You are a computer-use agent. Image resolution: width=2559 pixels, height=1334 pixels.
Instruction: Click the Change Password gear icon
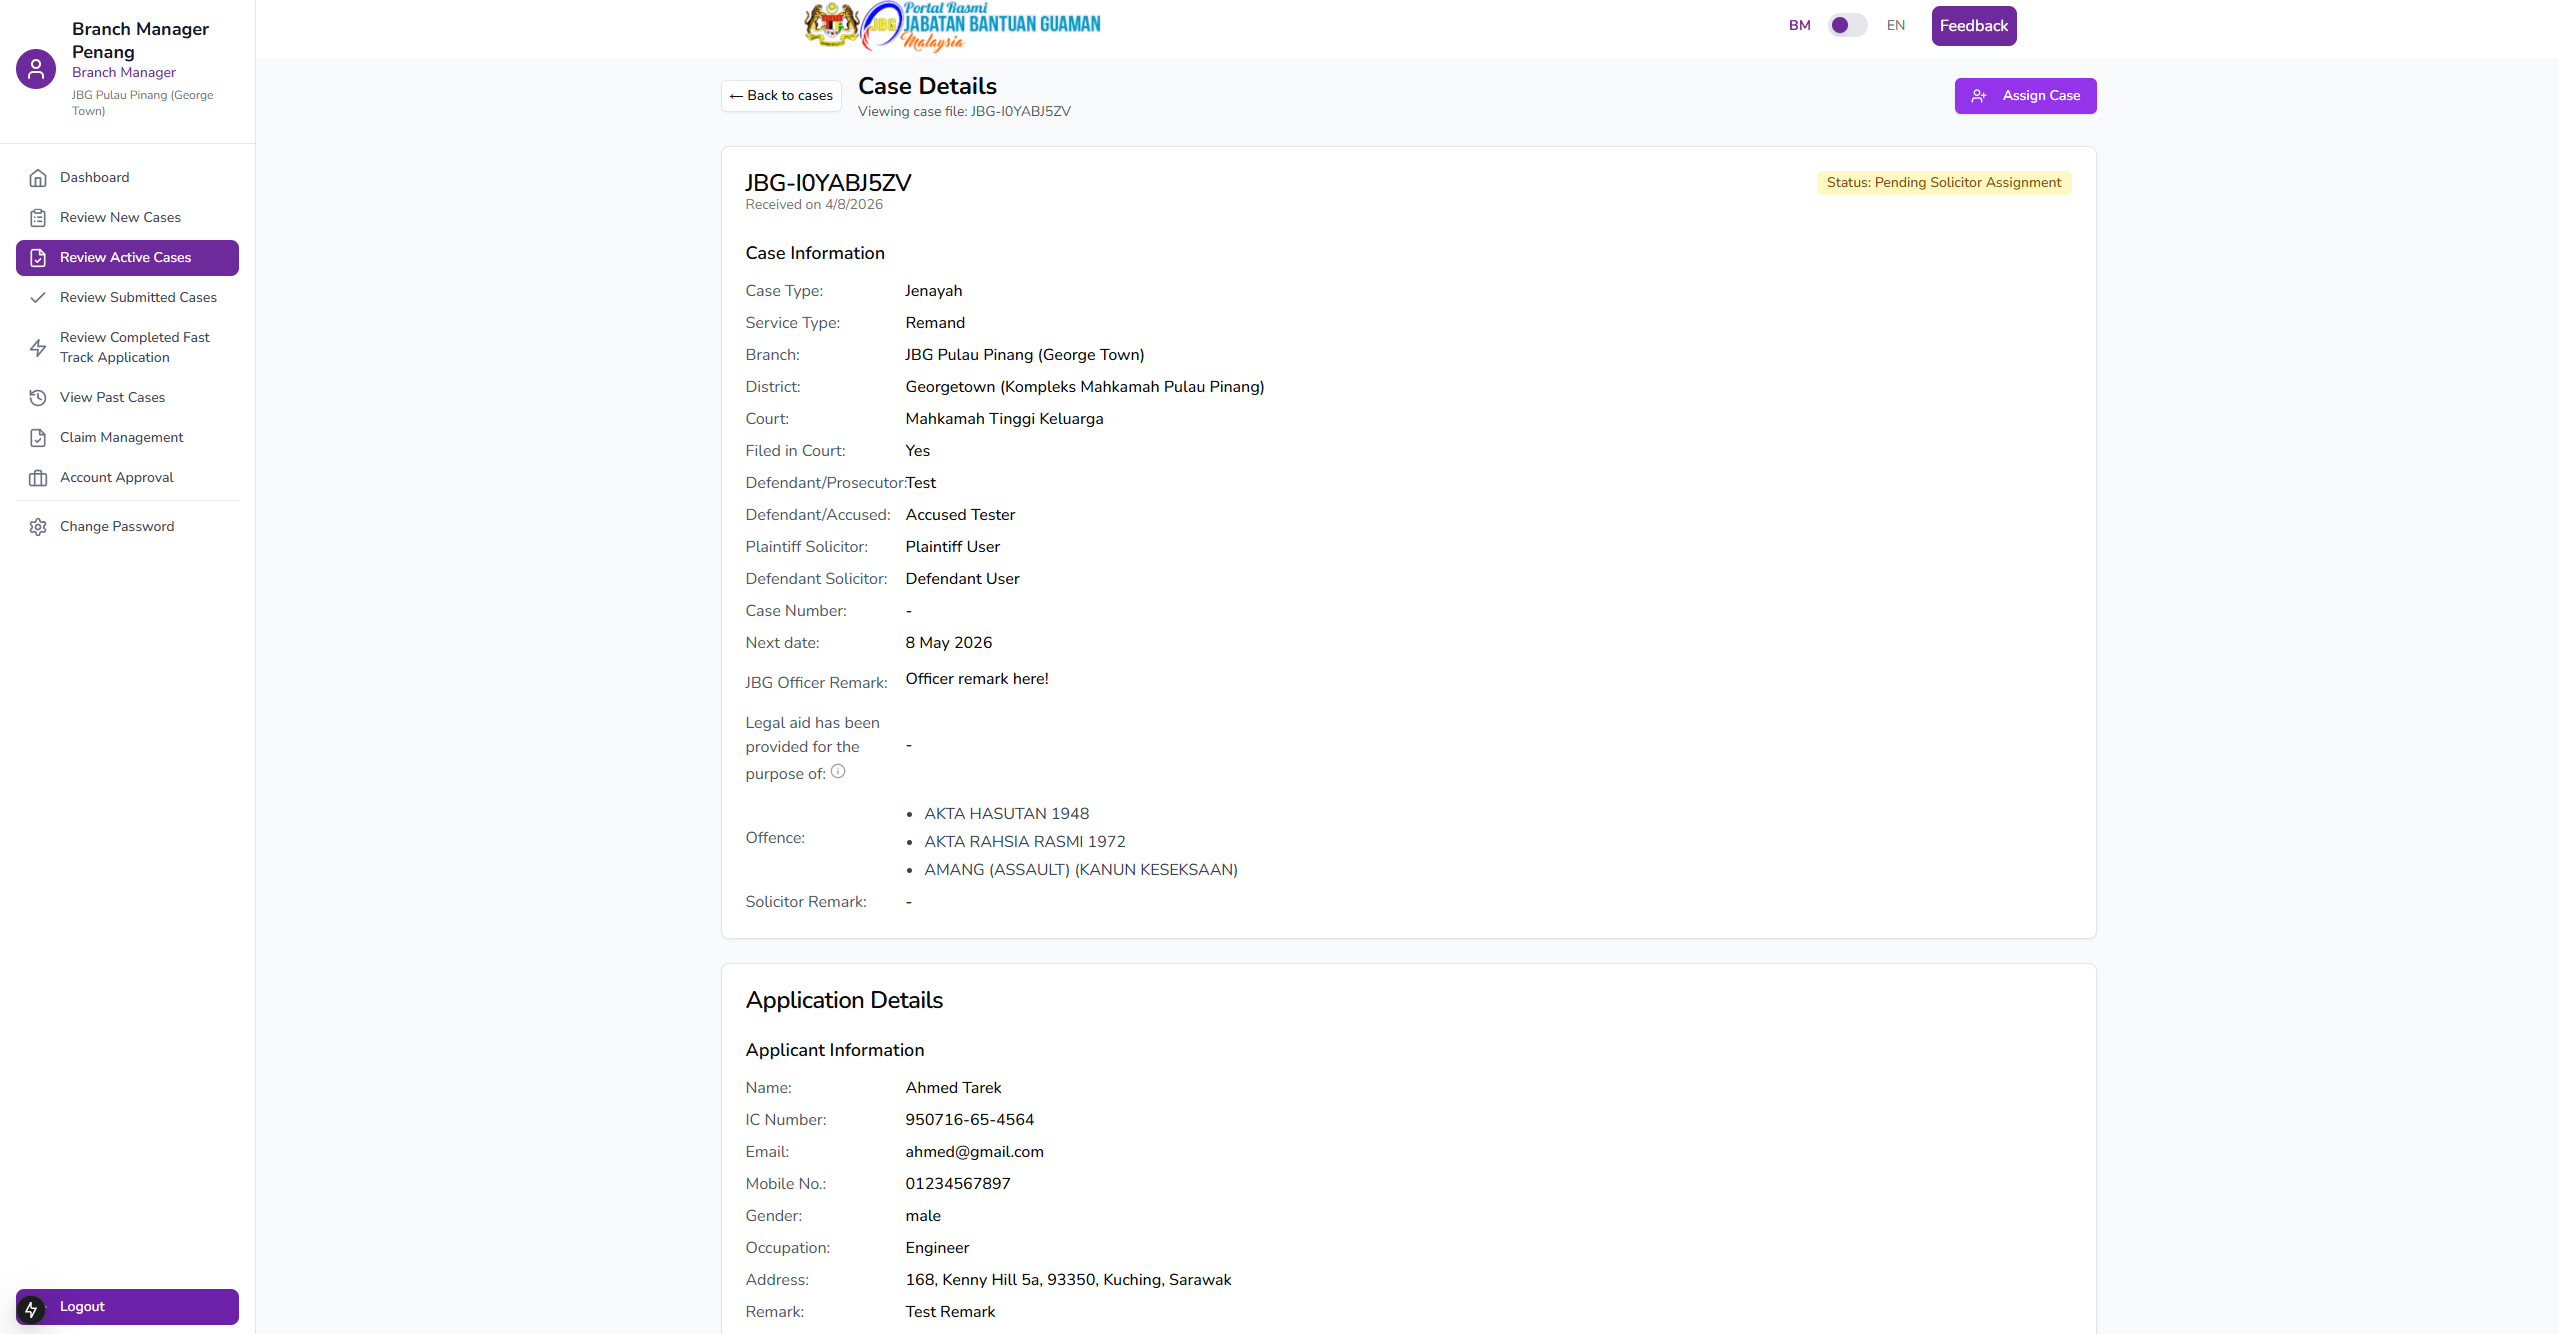[x=38, y=527]
